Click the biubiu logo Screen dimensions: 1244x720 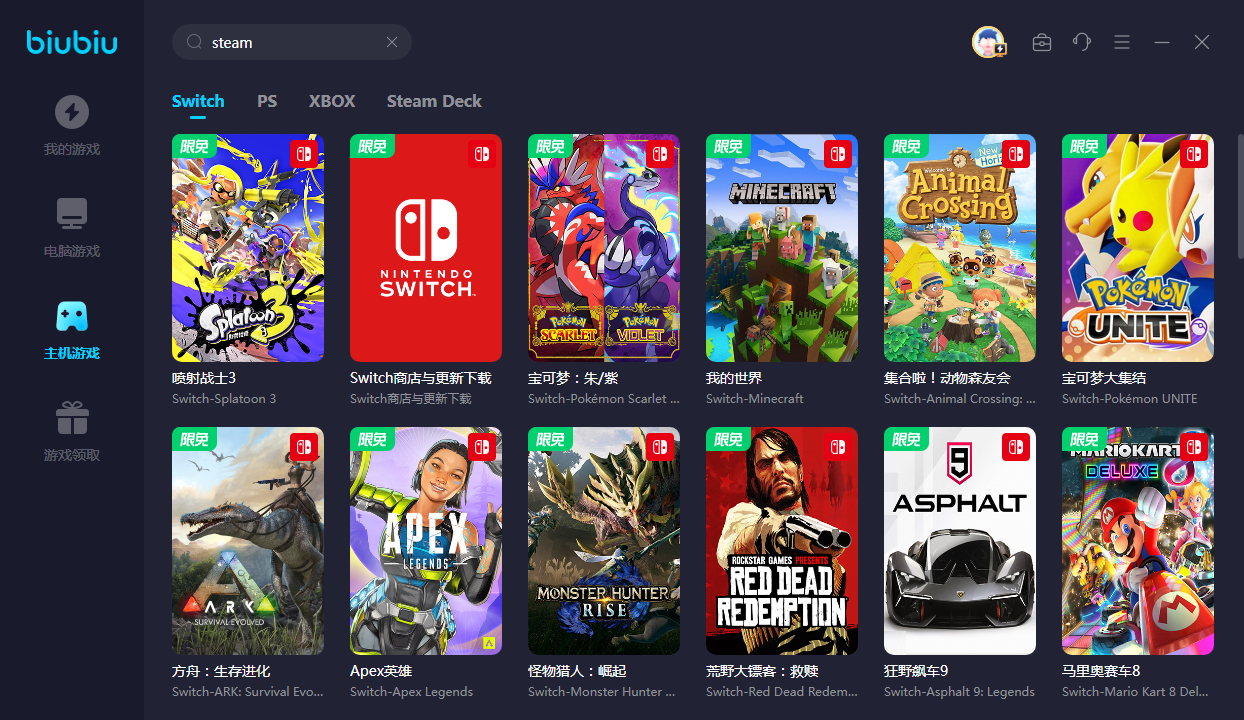pyautogui.click(x=72, y=42)
